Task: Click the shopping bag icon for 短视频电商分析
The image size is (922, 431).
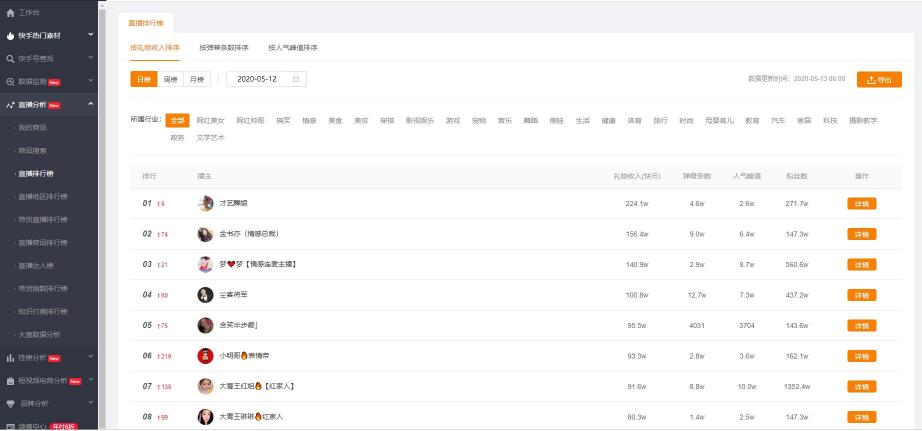Action: coord(10,381)
